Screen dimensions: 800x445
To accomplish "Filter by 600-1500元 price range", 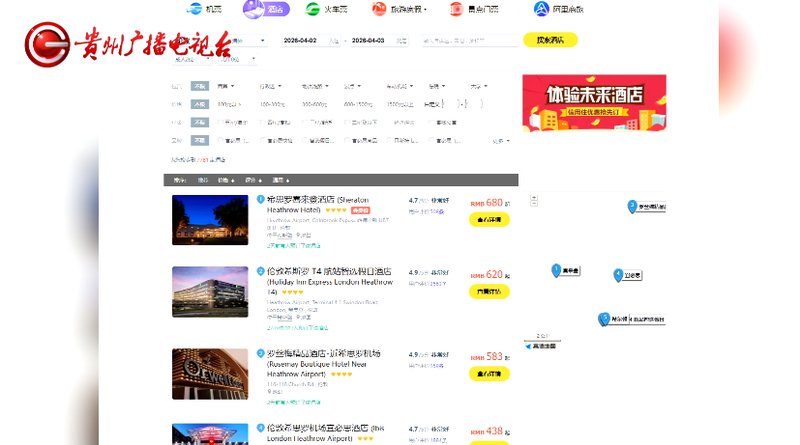I will 358,104.
